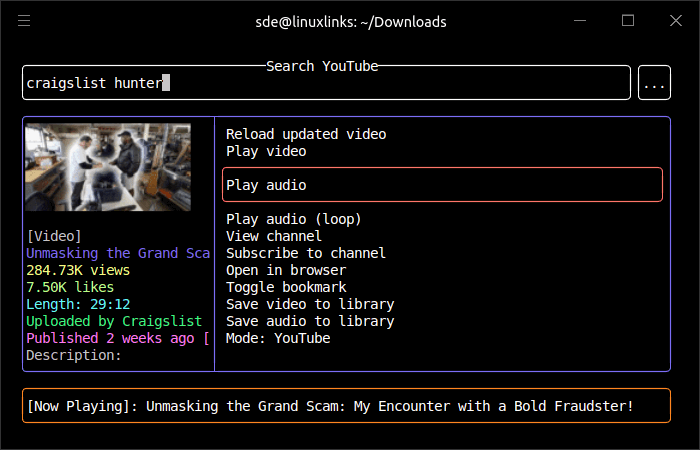Choose Play video option
Screen dimensions: 700x450
(266, 151)
